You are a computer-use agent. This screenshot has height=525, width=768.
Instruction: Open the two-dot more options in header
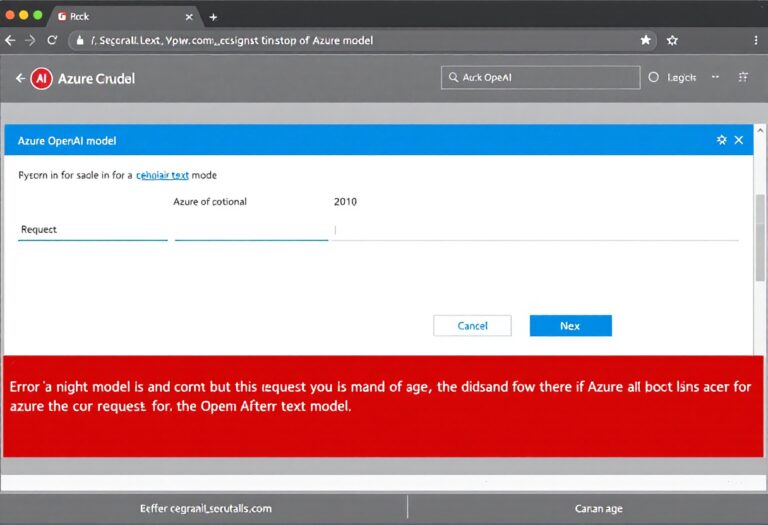pos(716,77)
